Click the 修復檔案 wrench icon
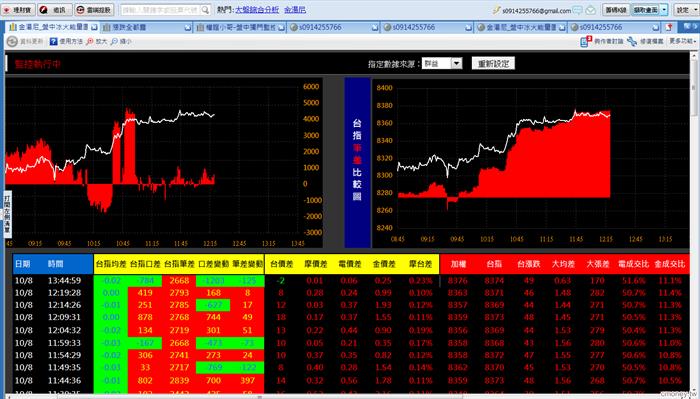700x399 pixels. click(x=632, y=41)
